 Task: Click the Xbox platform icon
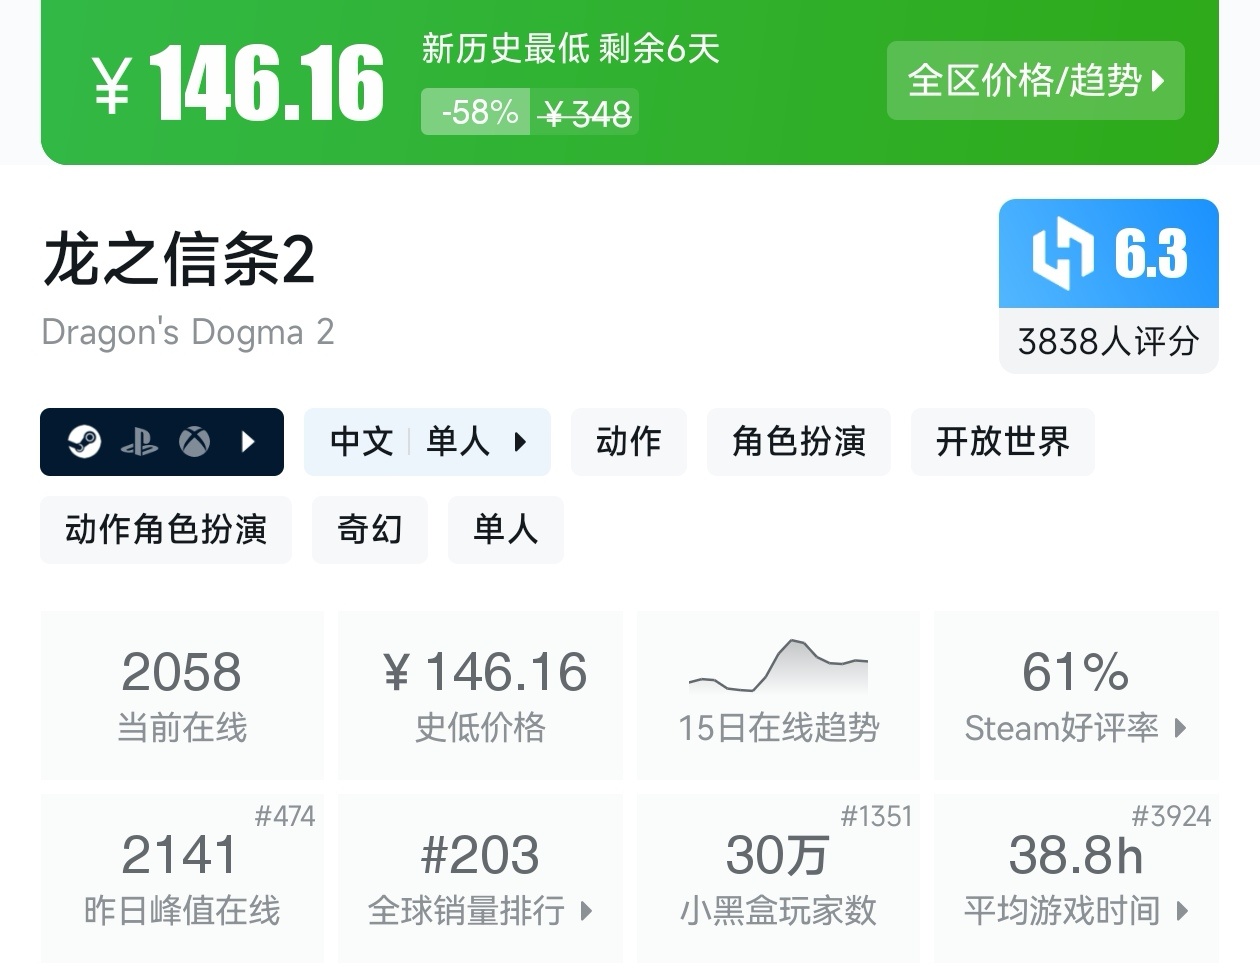coord(194,441)
